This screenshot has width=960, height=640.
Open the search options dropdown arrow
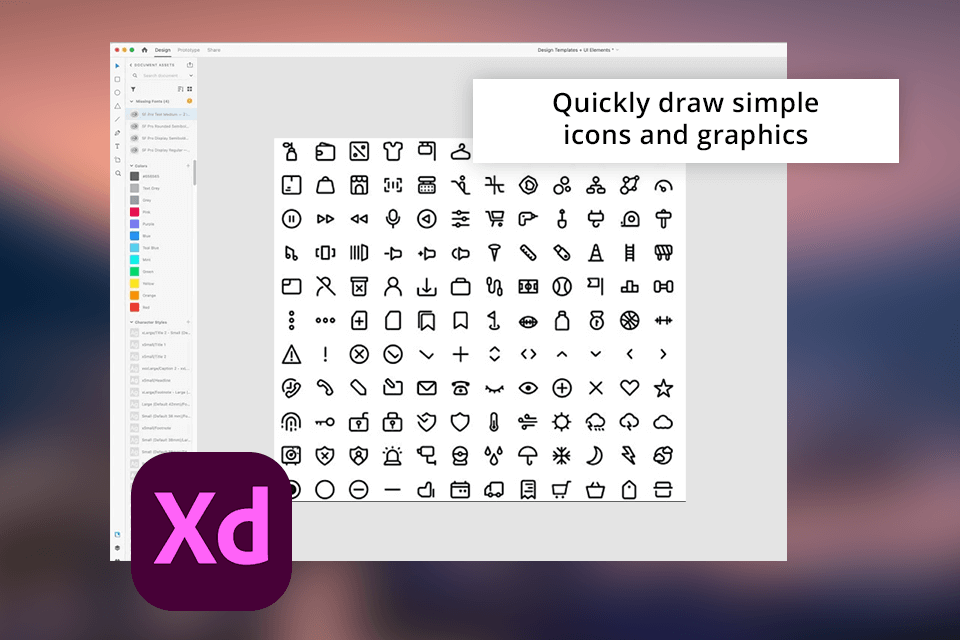[x=191, y=75]
